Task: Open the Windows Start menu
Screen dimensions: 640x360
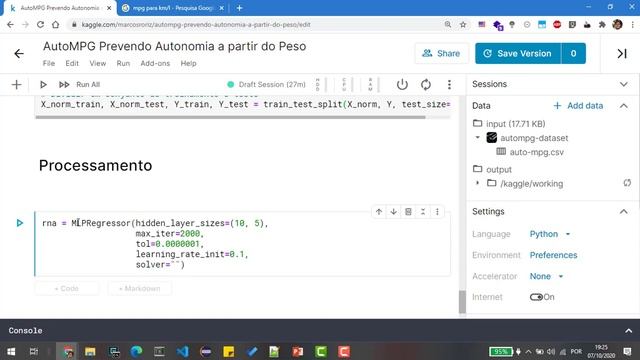Action: point(11,351)
